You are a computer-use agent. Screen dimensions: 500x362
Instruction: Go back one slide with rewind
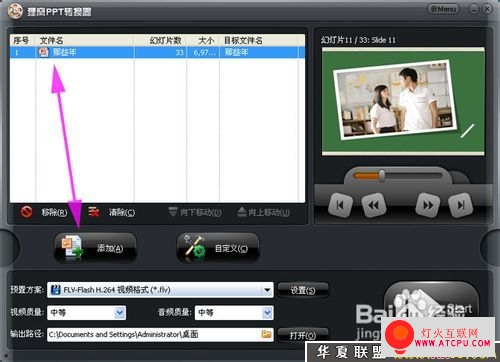pyautogui.click(x=374, y=205)
